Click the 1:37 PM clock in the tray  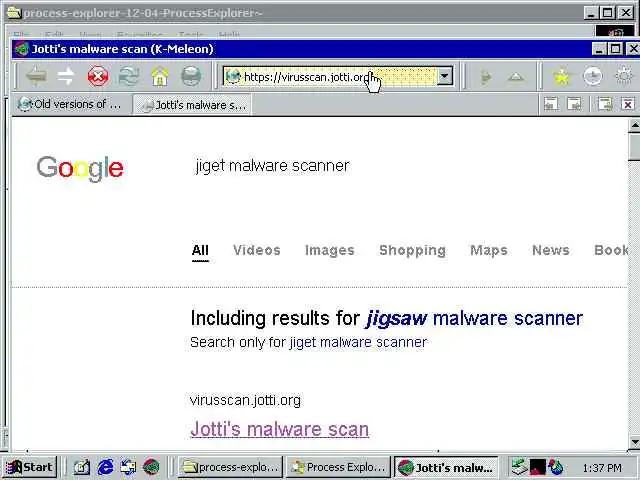coord(602,468)
